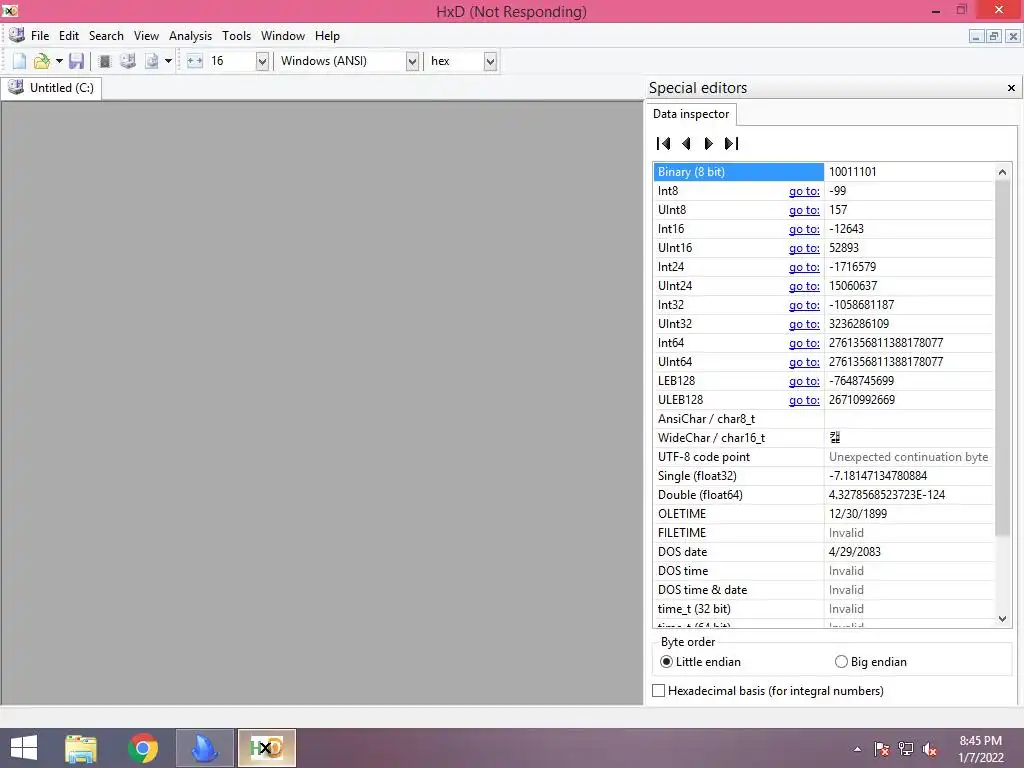The width and height of the screenshot is (1024, 768).
Task: Launch File Explorer from taskbar
Action: pos(81,748)
